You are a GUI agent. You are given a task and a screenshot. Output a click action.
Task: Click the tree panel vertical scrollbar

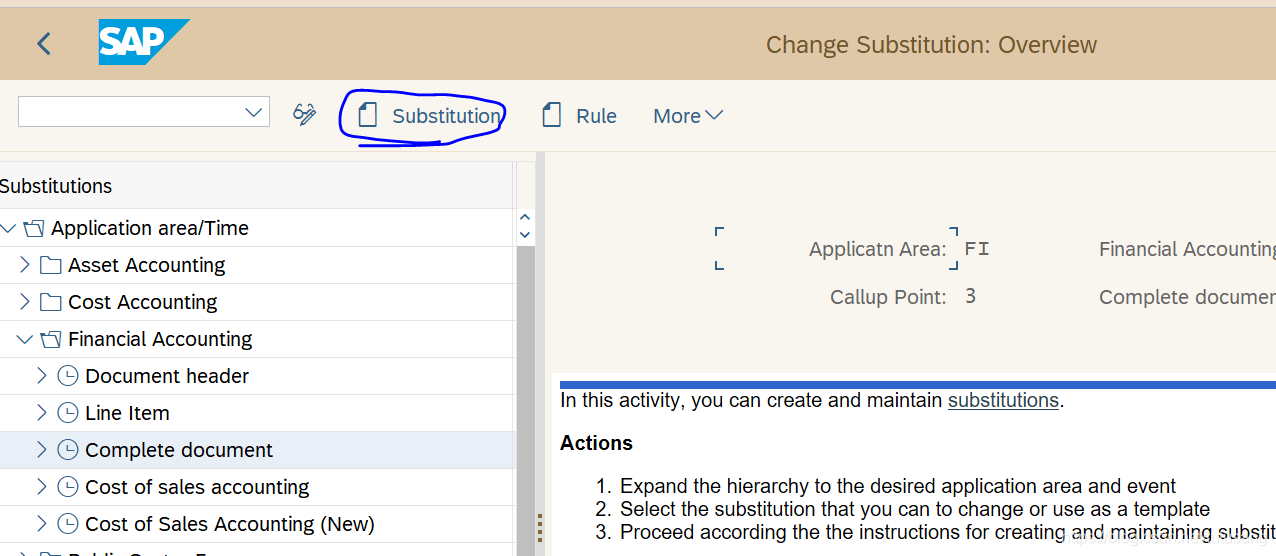point(525,400)
